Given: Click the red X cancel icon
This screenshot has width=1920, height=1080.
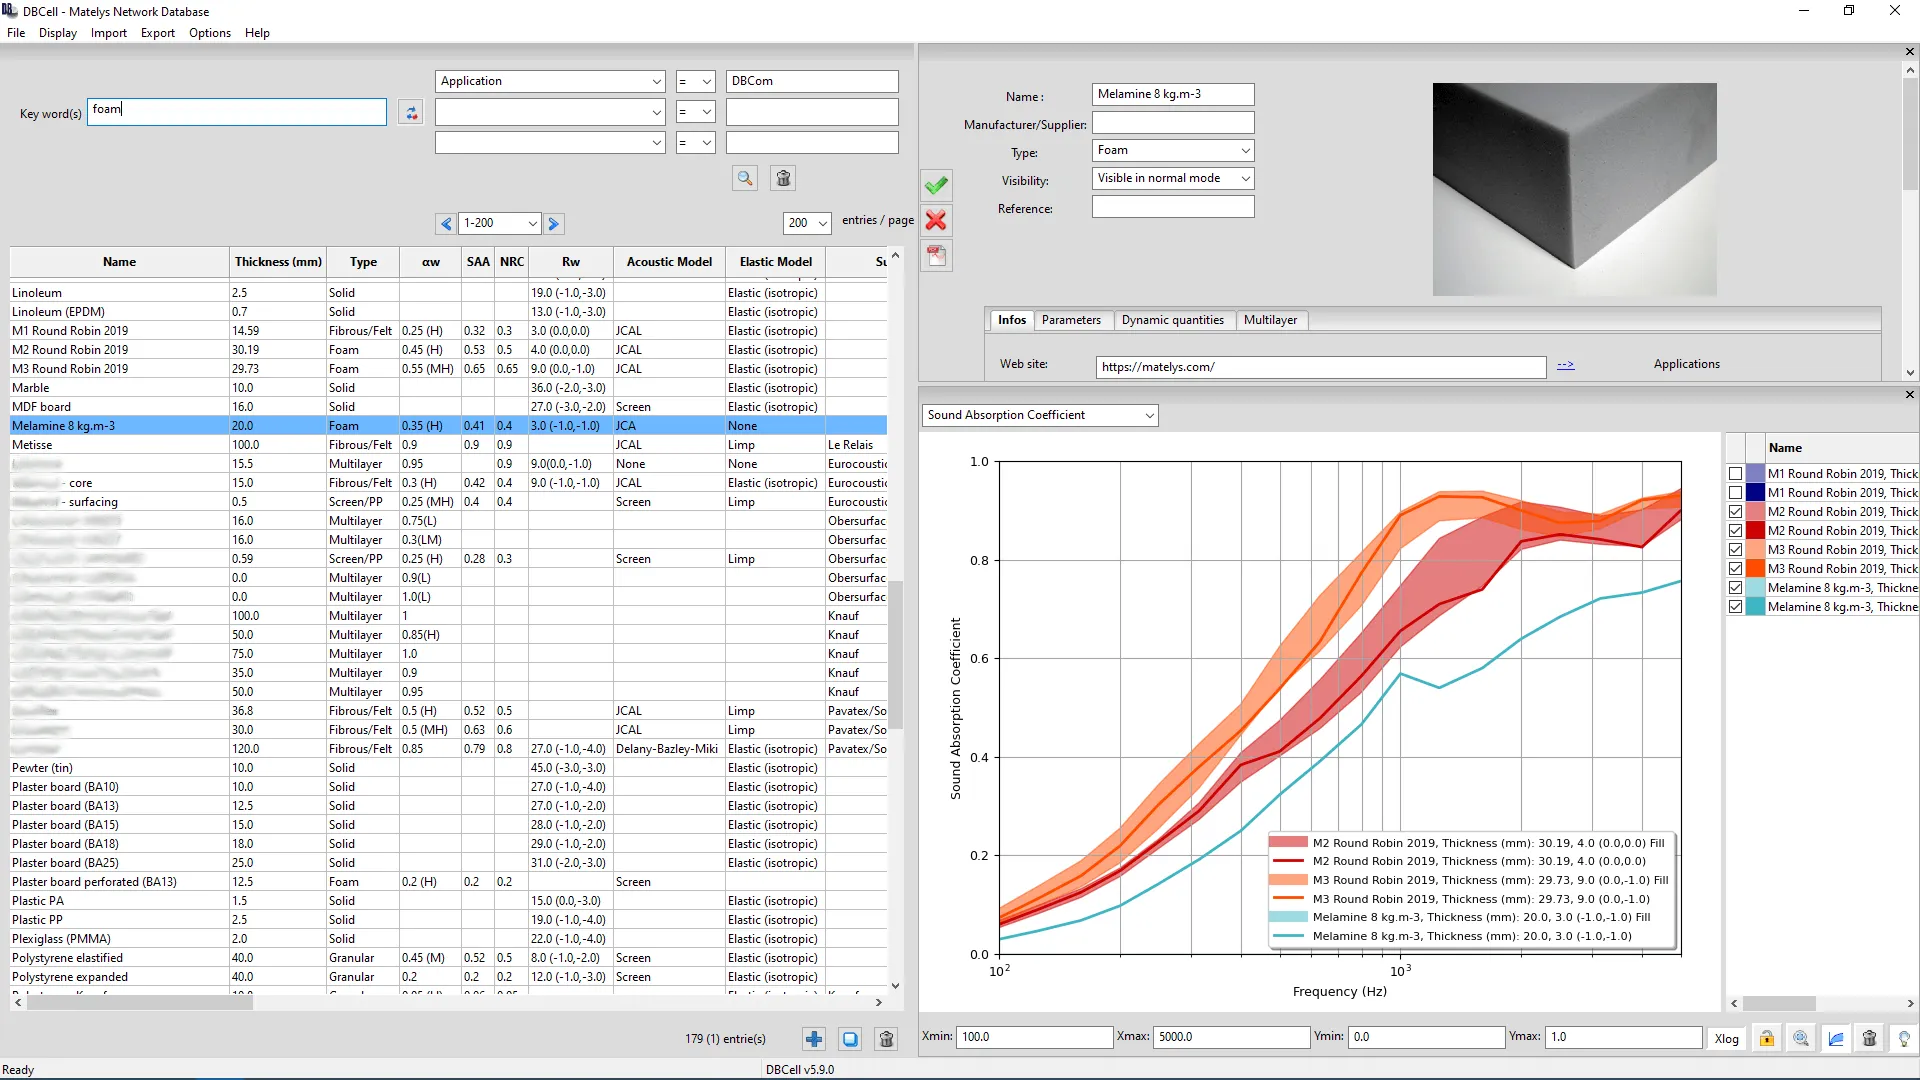Looking at the screenshot, I should (936, 221).
